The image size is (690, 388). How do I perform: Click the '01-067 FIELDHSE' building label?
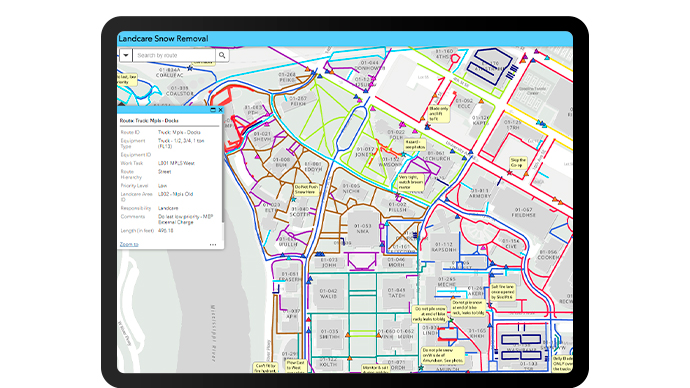click(x=524, y=212)
